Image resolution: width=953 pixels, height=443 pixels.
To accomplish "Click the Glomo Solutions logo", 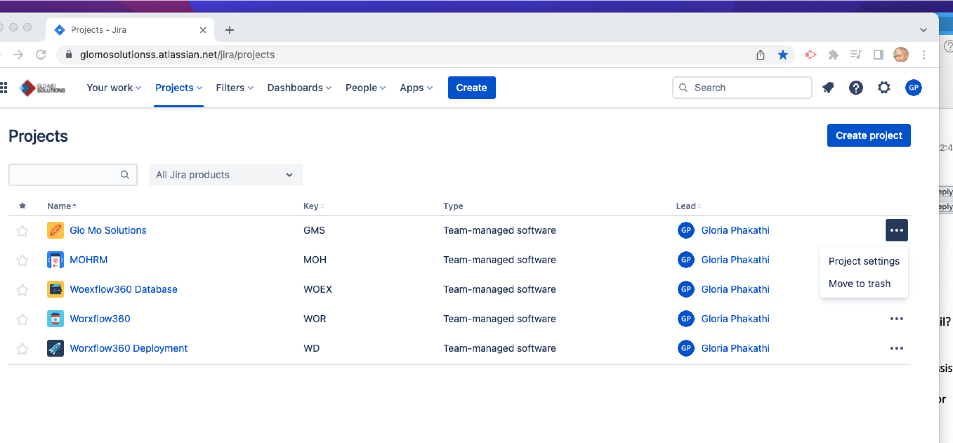I will 43,88.
